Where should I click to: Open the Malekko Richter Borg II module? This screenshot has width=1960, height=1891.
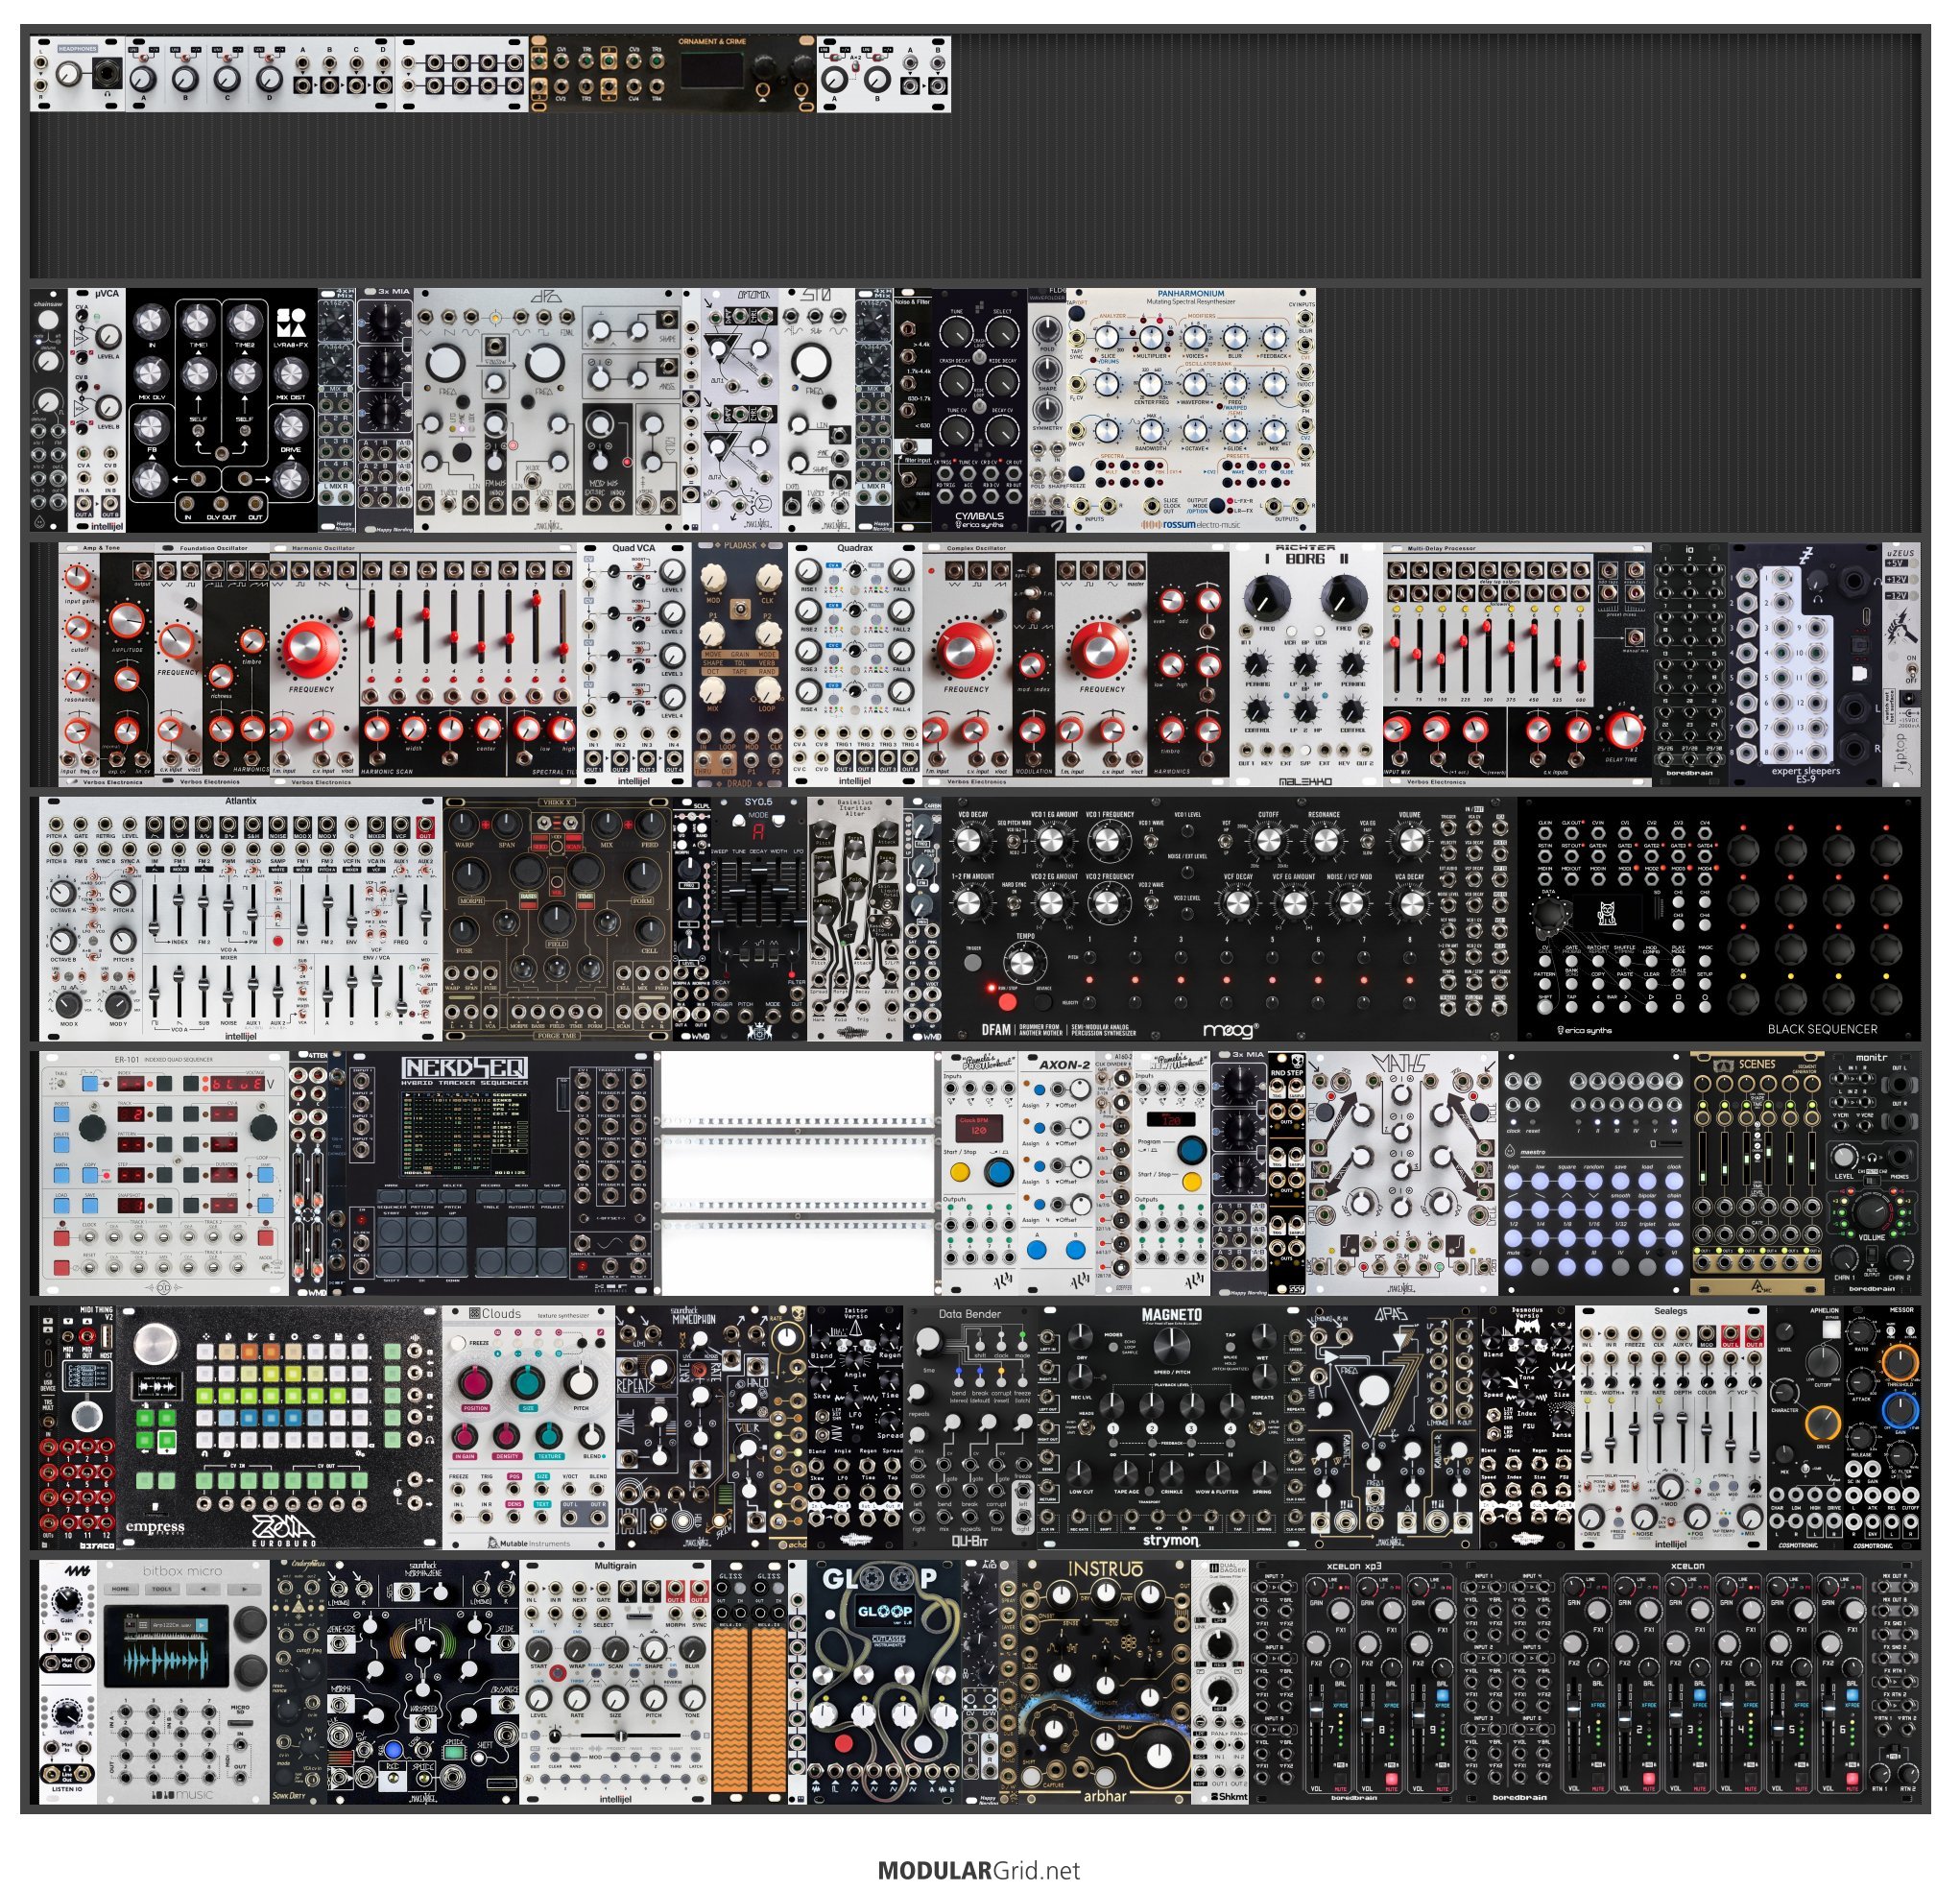(x=1307, y=665)
